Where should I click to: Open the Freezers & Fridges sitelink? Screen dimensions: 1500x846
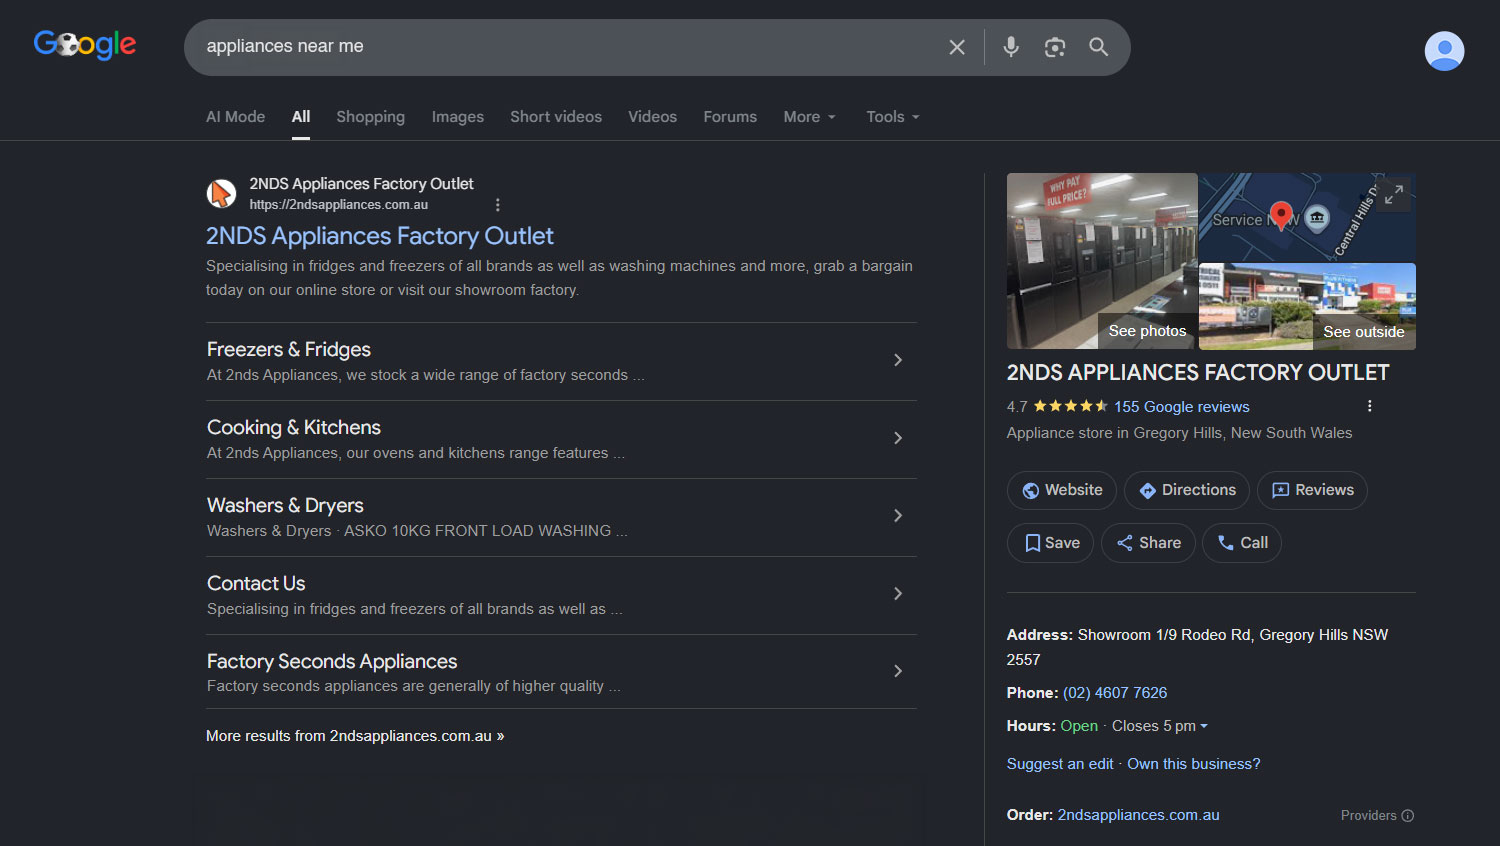289,349
